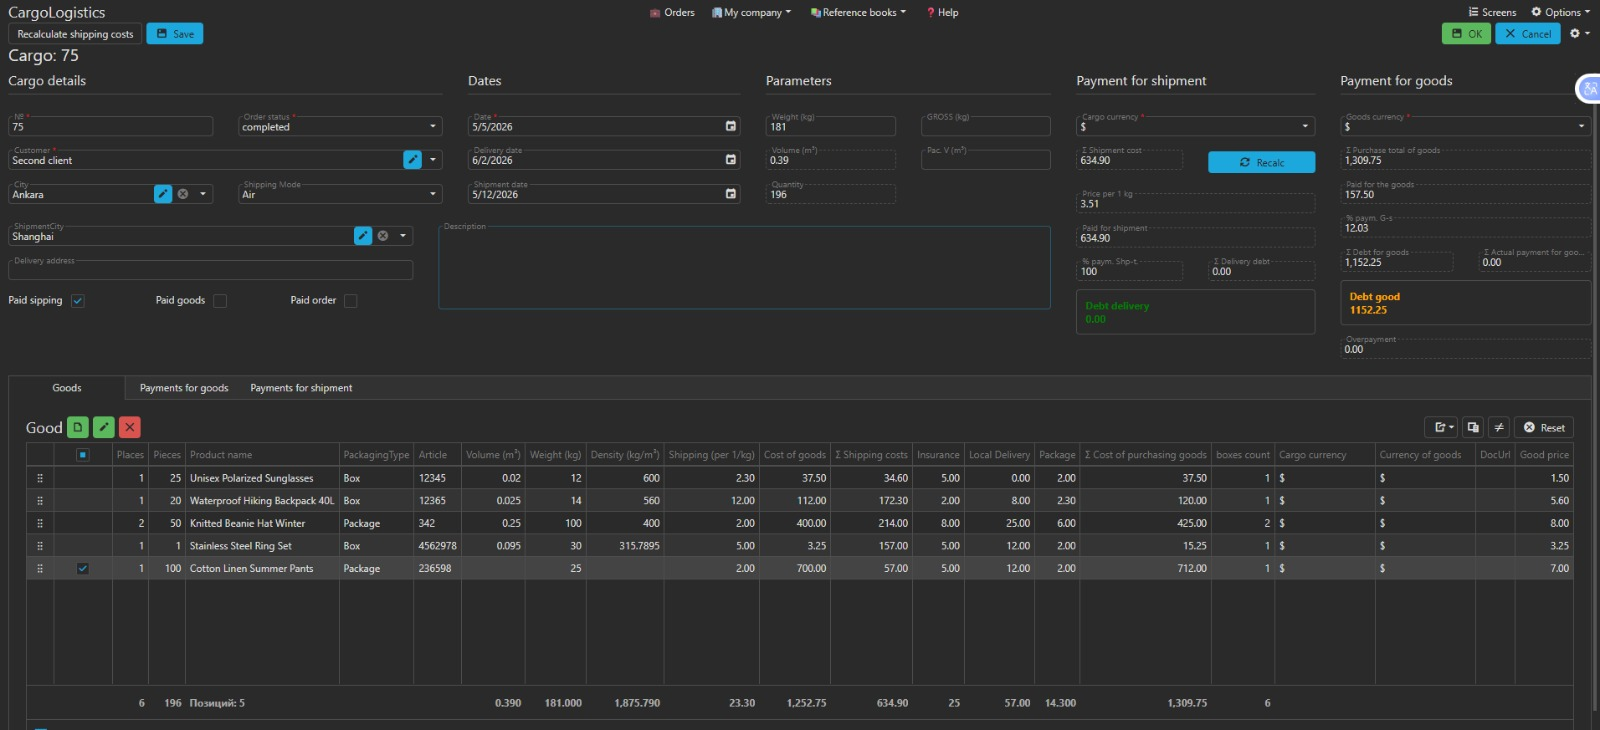Open the calendar for the Delivery date field
This screenshot has height=730, width=1600.
730,159
